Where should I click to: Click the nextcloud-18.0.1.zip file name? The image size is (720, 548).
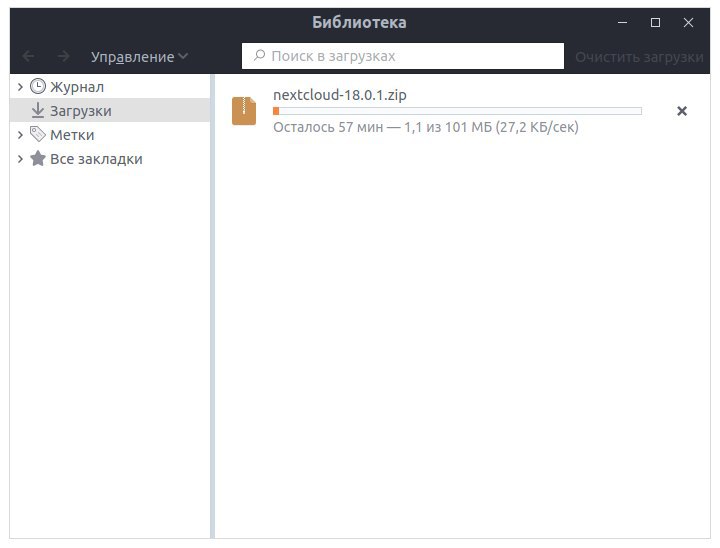point(340,95)
